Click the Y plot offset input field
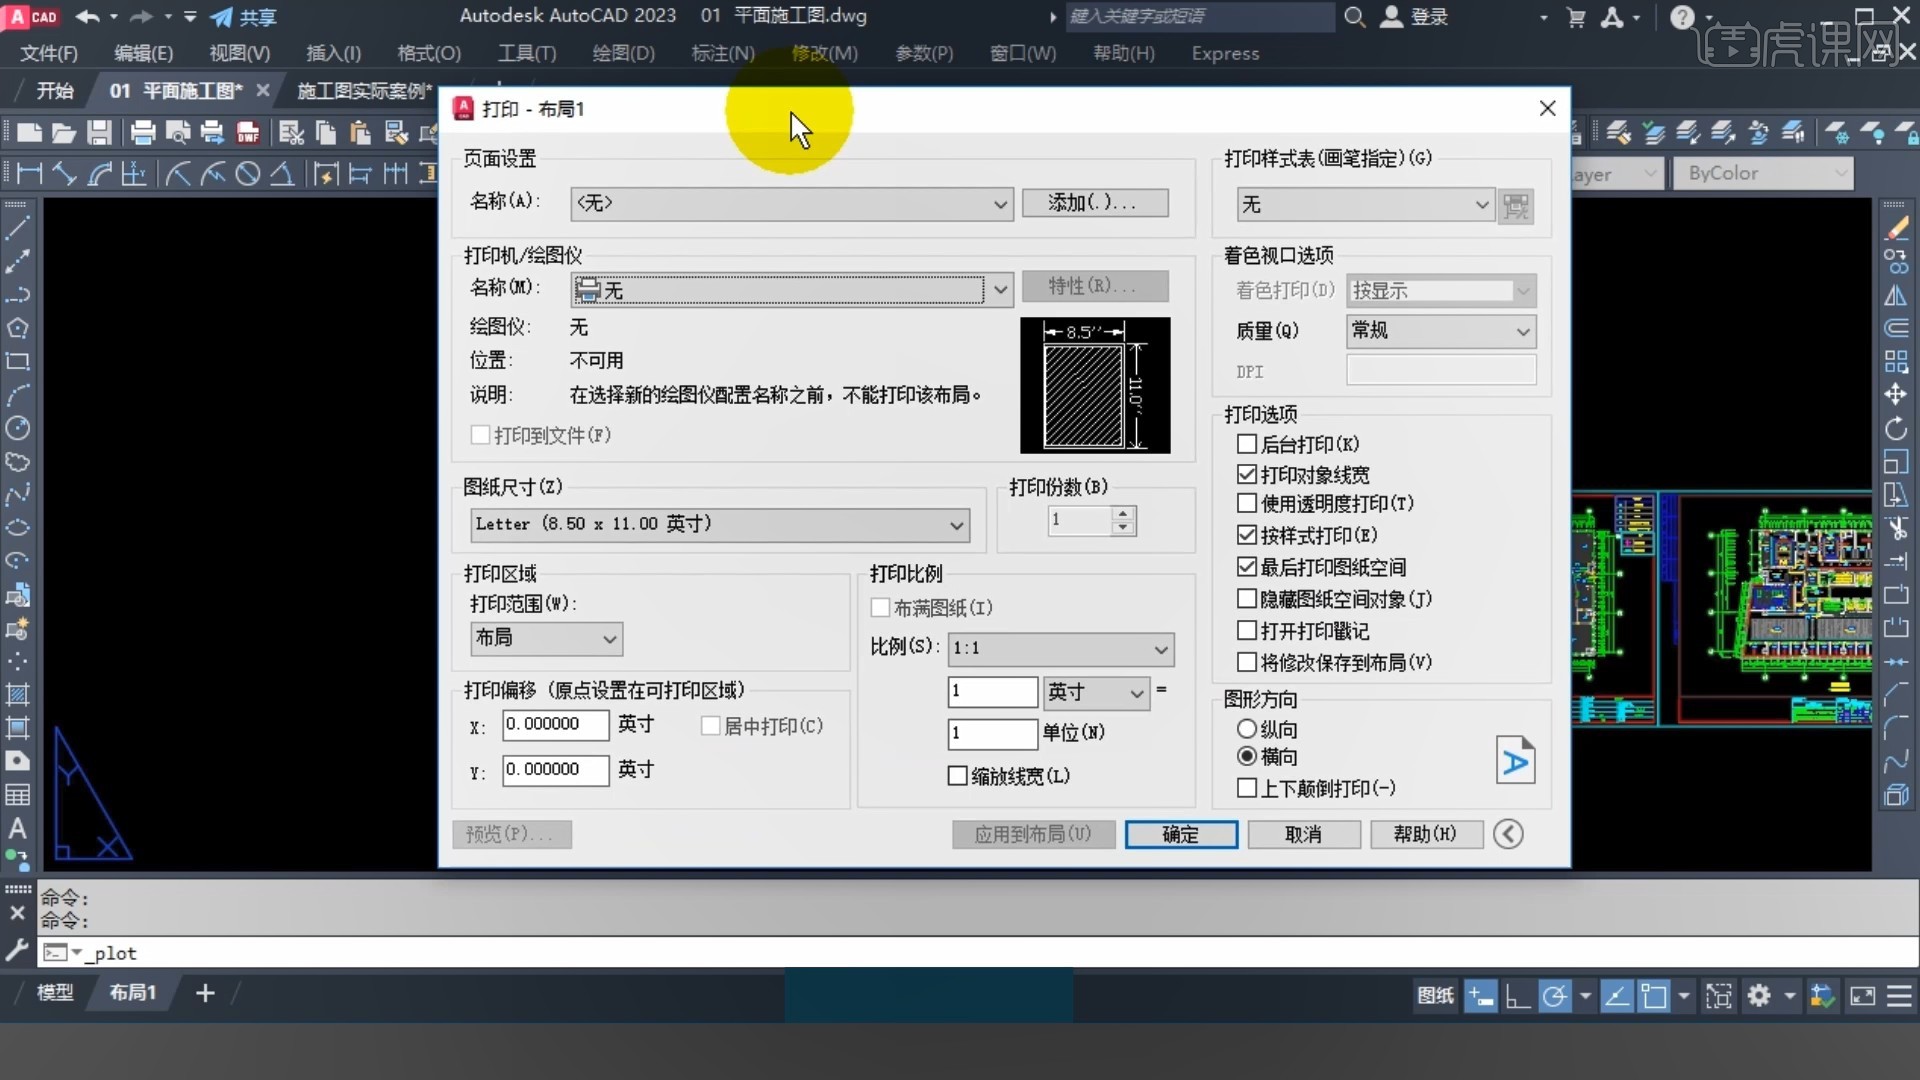The image size is (1920, 1080). coord(555,769)
